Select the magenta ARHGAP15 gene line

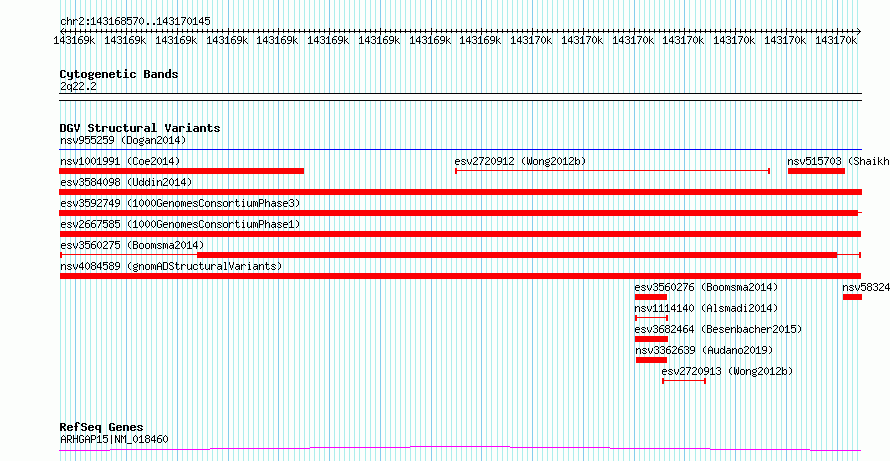(460, 449)
